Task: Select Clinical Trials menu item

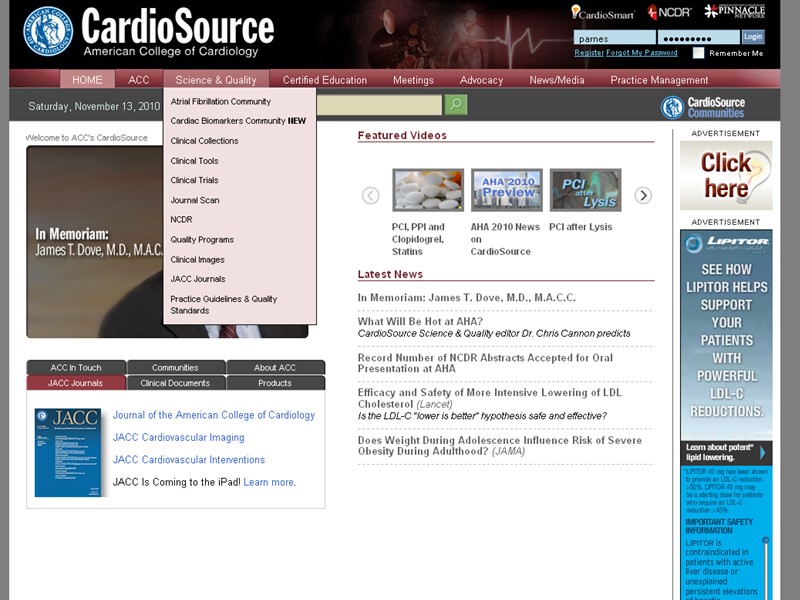Action: click(194, 180)
